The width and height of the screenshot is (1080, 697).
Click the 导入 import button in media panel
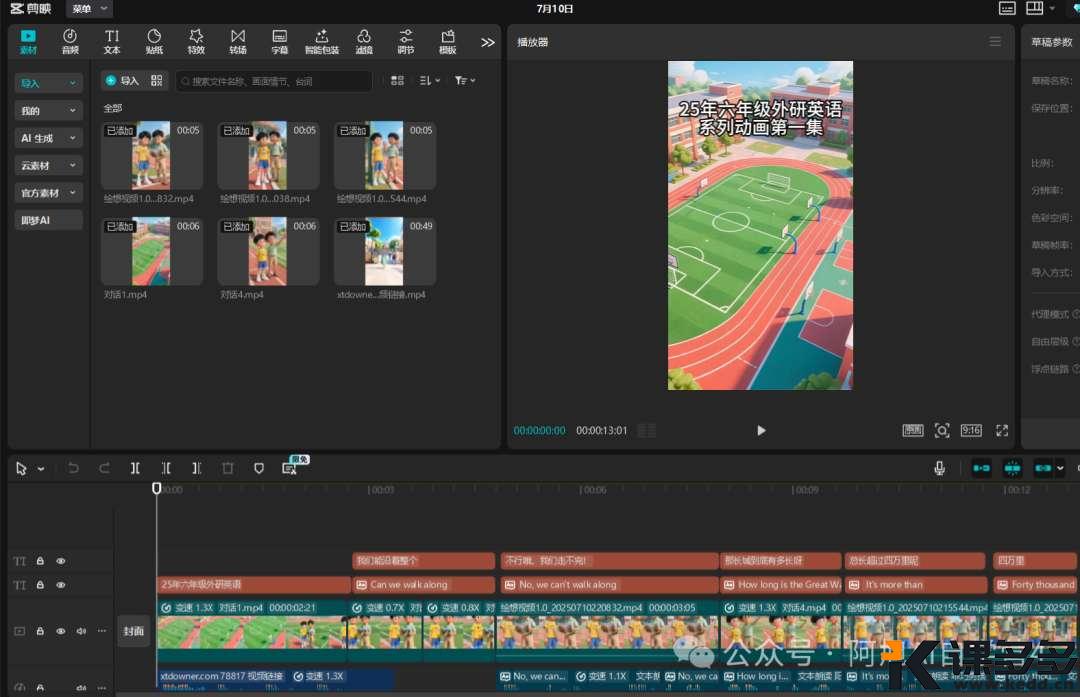(123, 80)
